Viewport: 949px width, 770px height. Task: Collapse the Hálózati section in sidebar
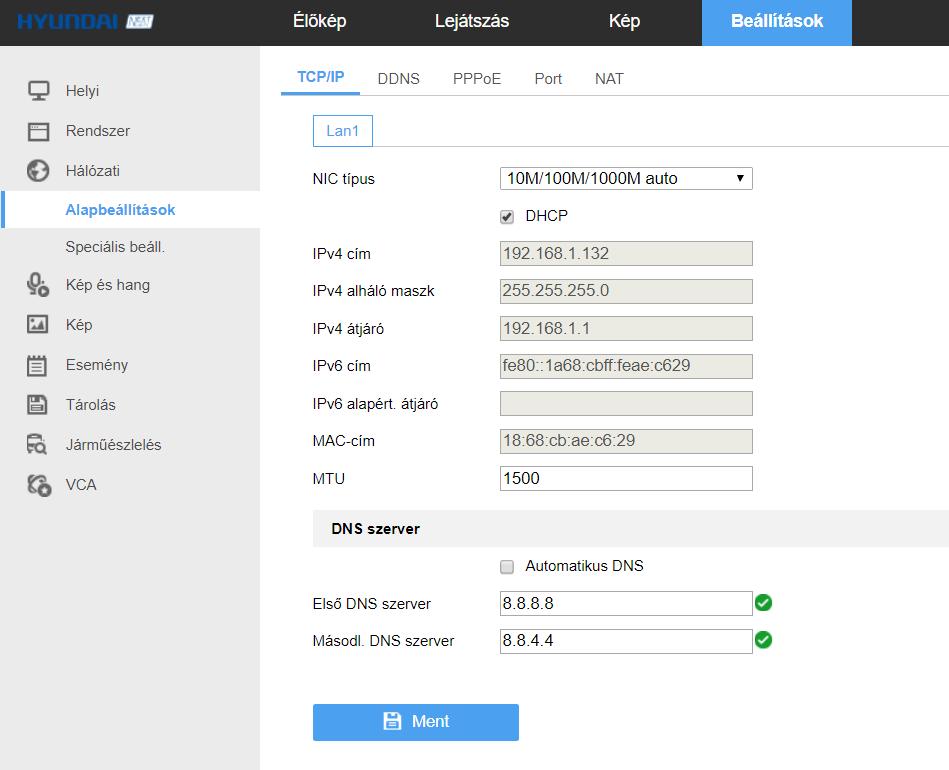[x=93, y=171]
